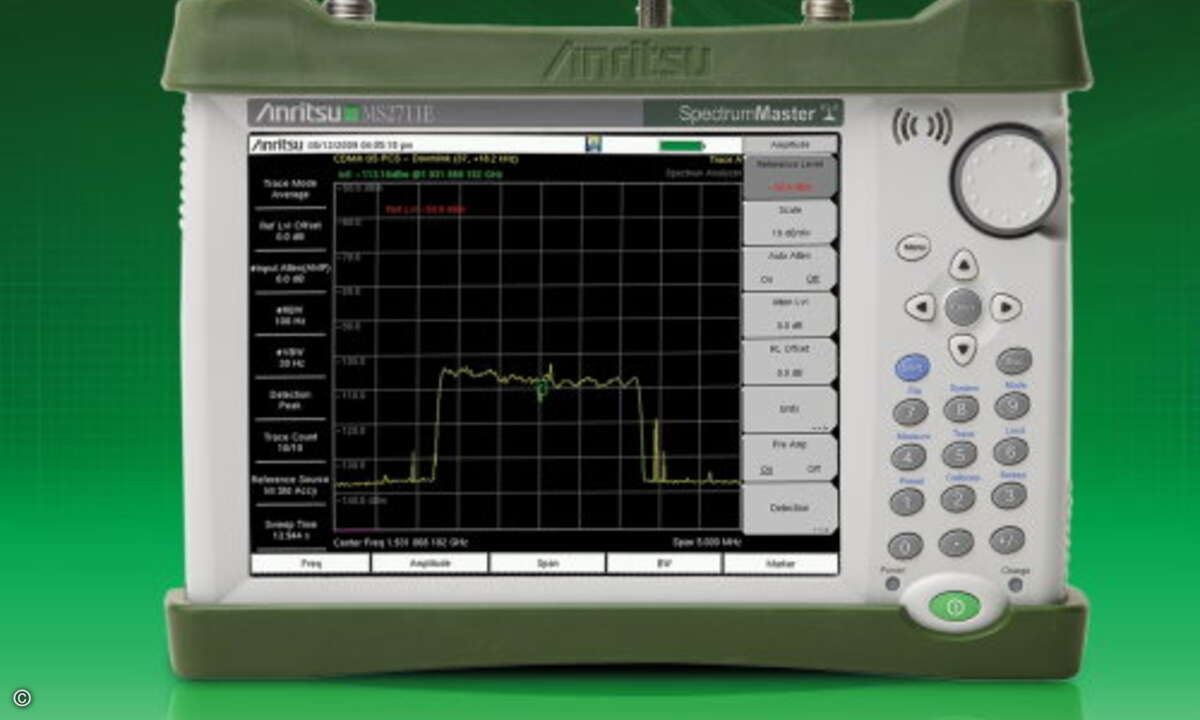Activate the blue Shift key
Screen dimensions: 1200x720
point(911,368)
